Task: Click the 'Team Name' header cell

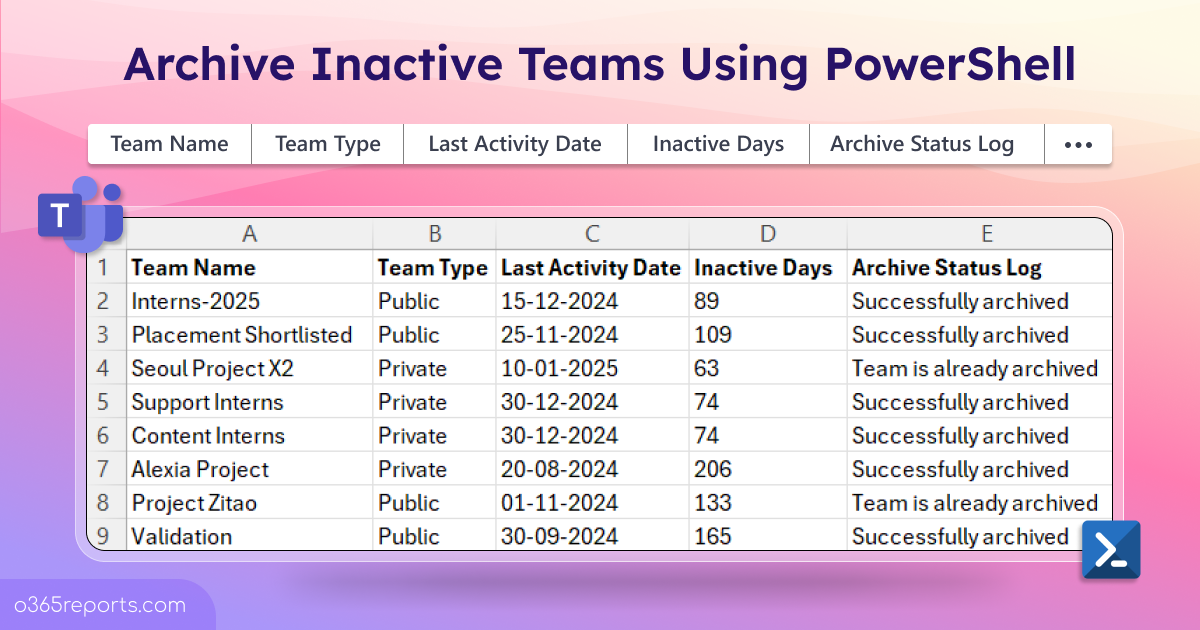Action: pos(250,267)
